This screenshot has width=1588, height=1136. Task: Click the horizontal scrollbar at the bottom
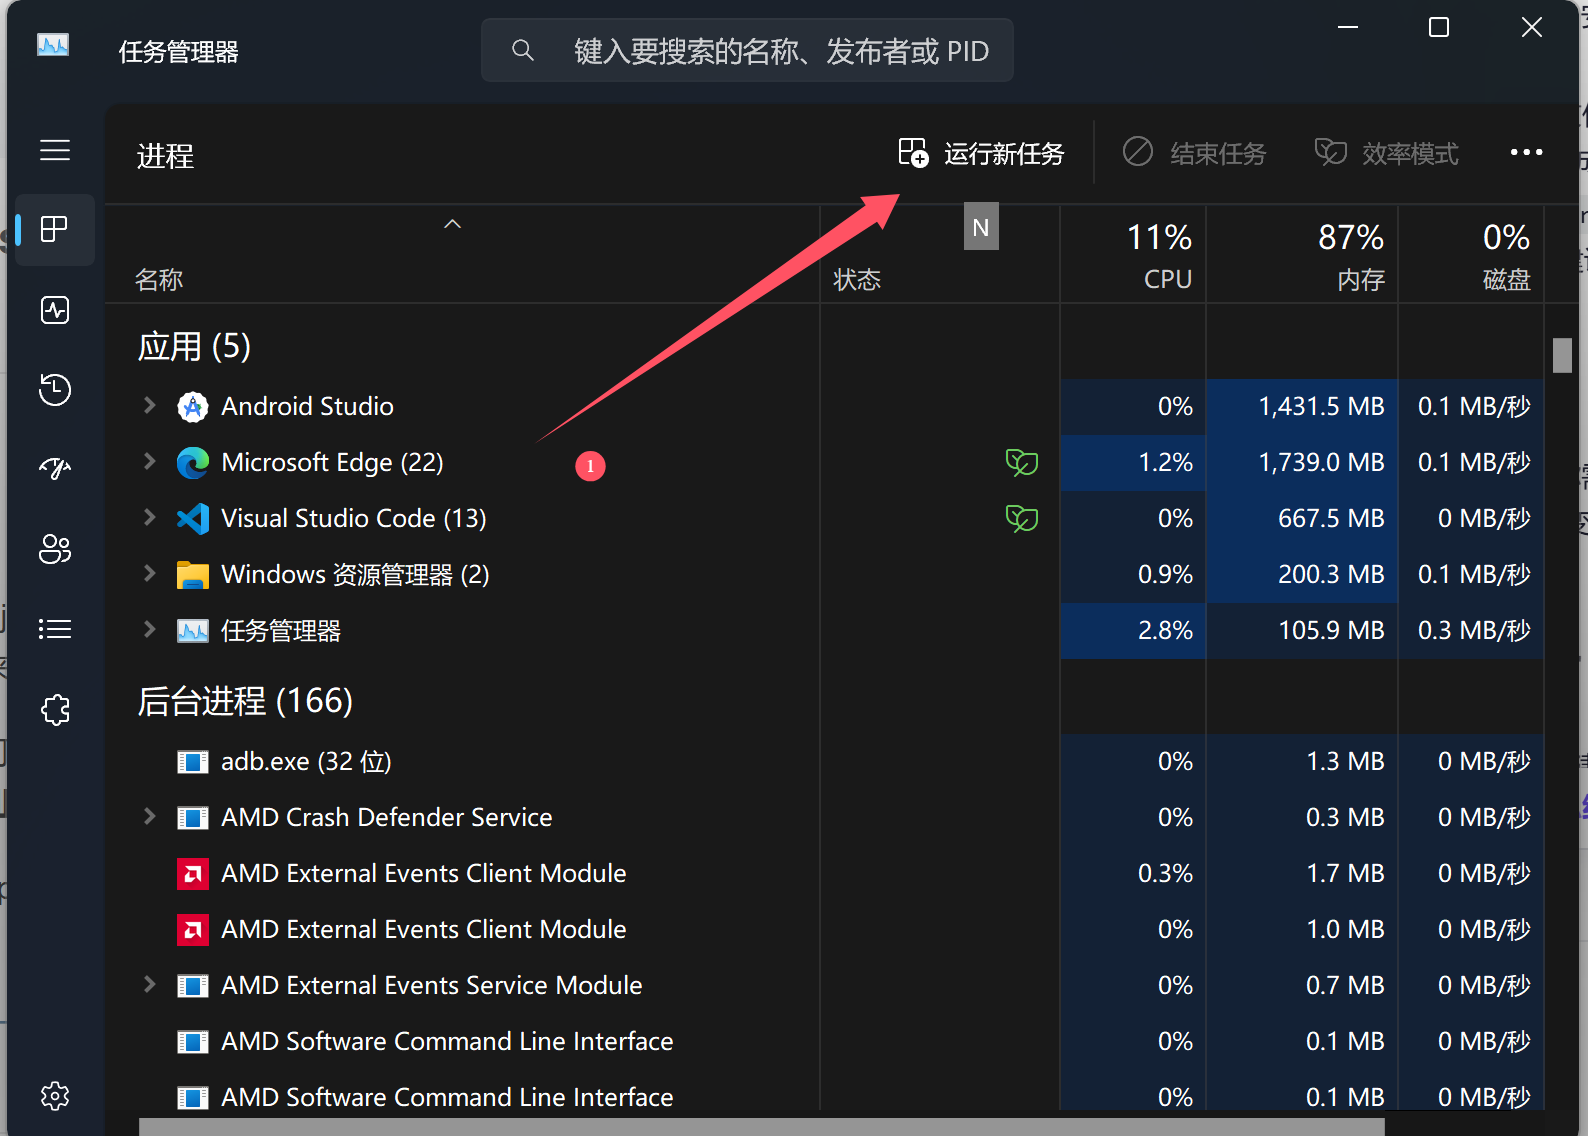(x=761, y=1127)
